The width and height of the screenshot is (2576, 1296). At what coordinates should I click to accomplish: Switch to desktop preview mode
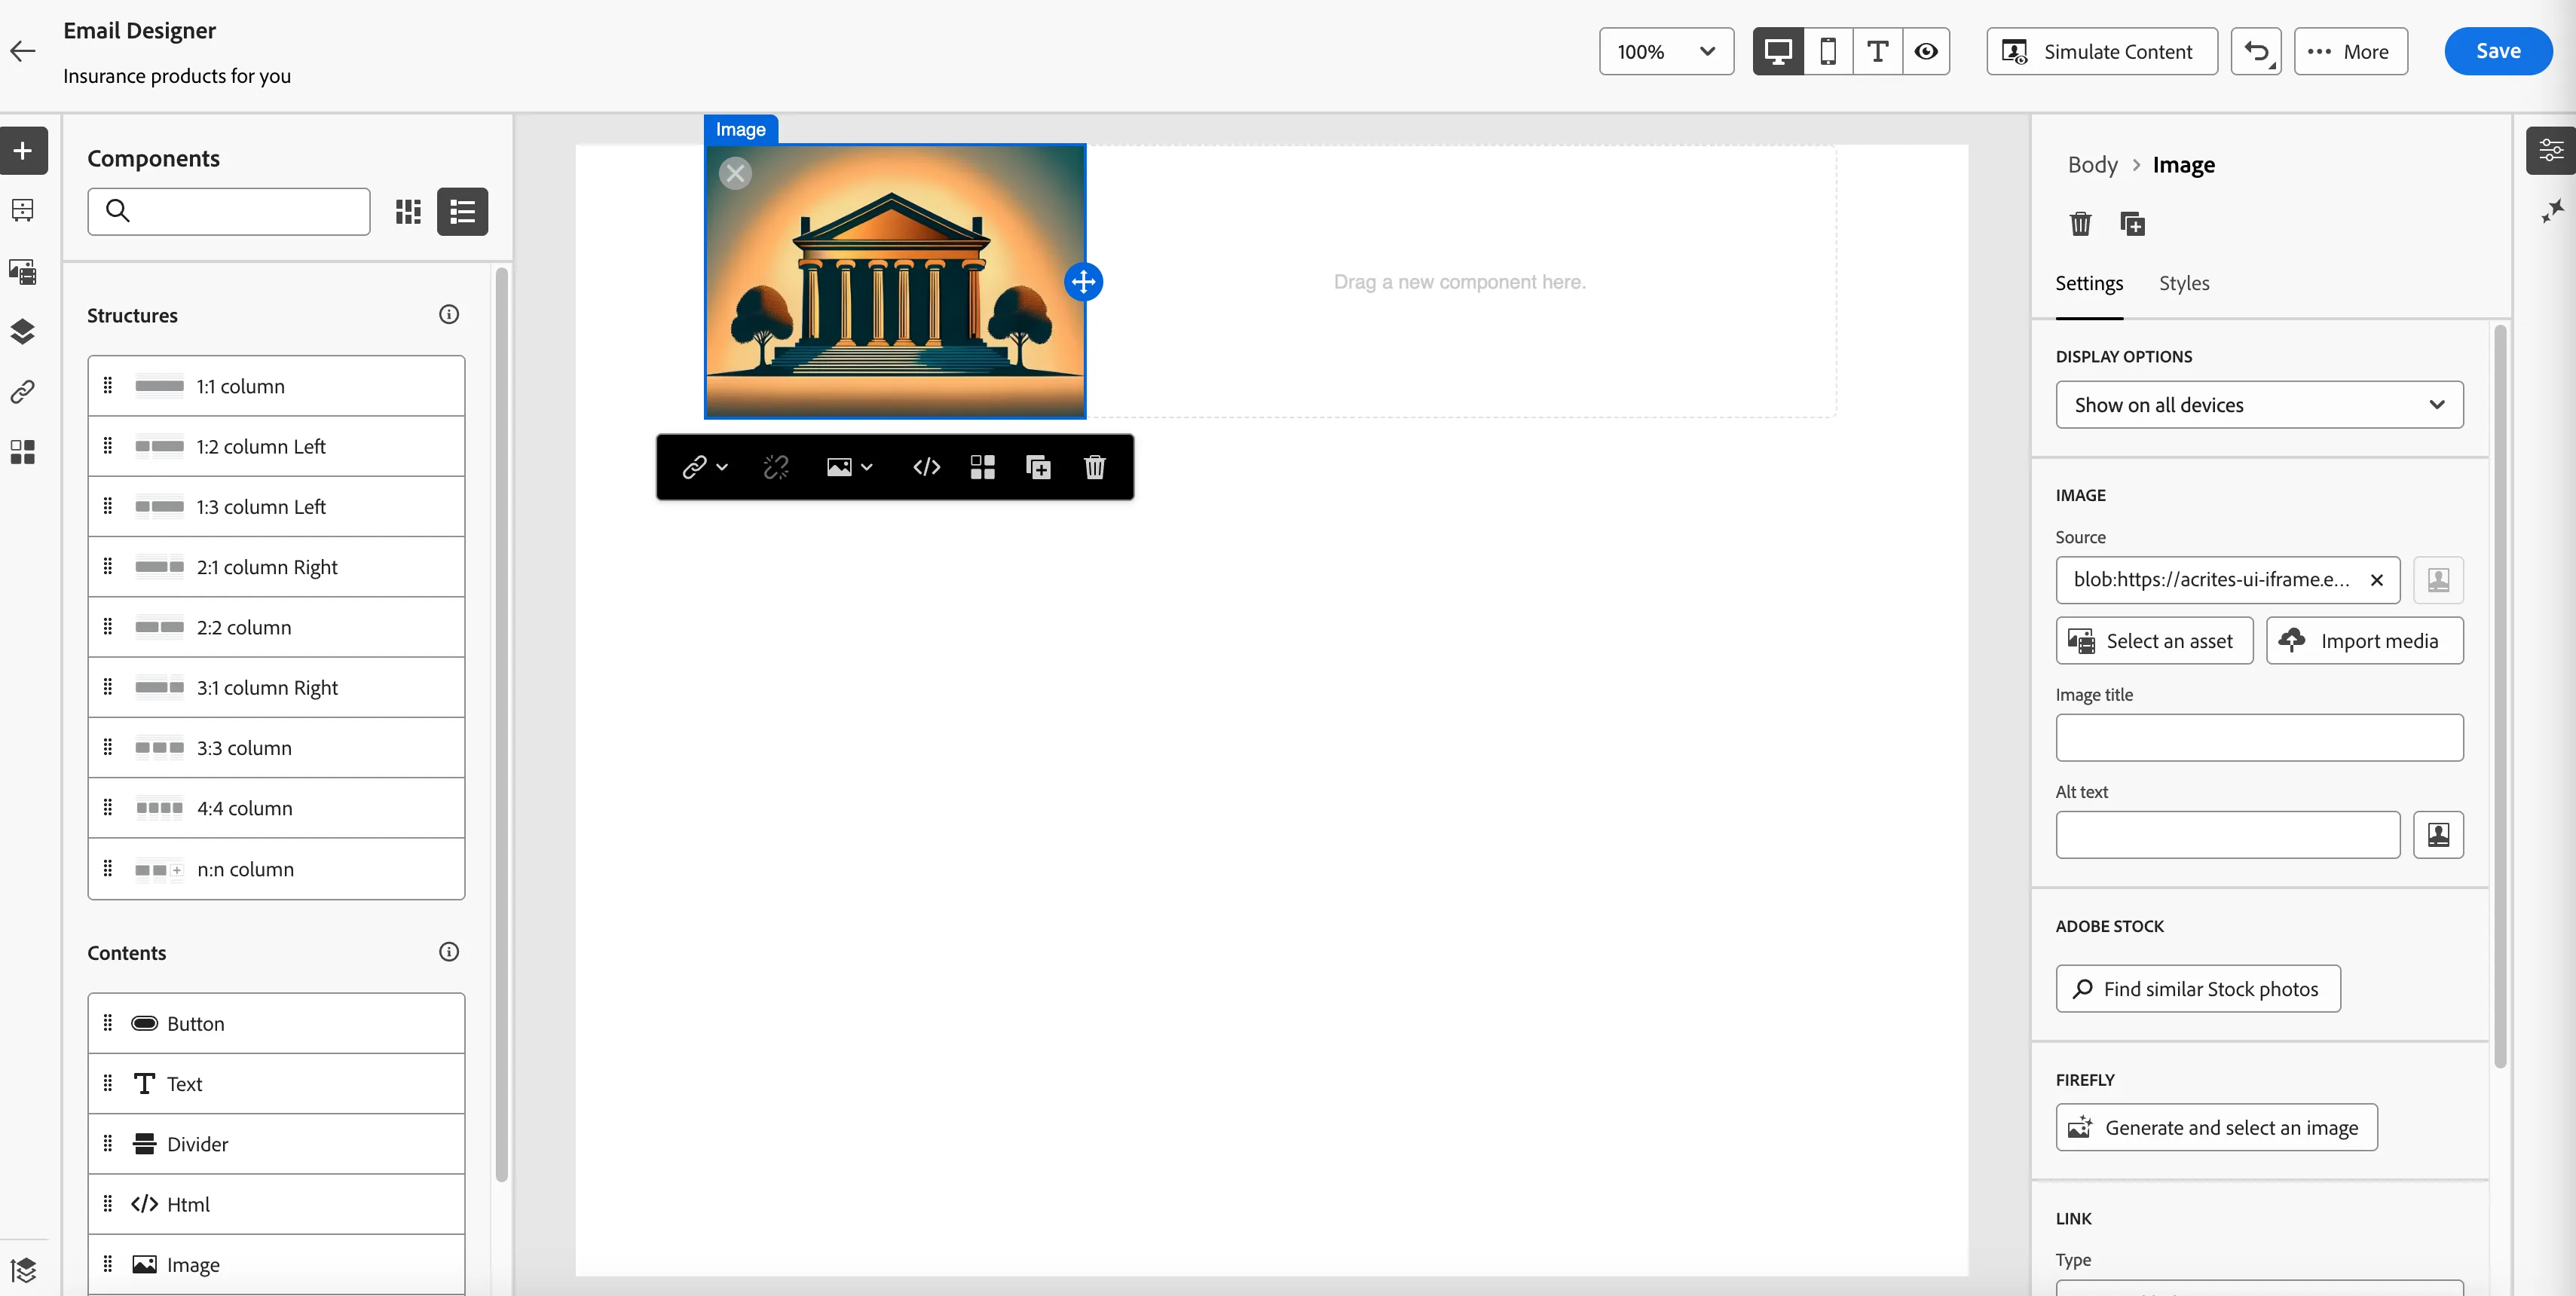pos(1778,51)
